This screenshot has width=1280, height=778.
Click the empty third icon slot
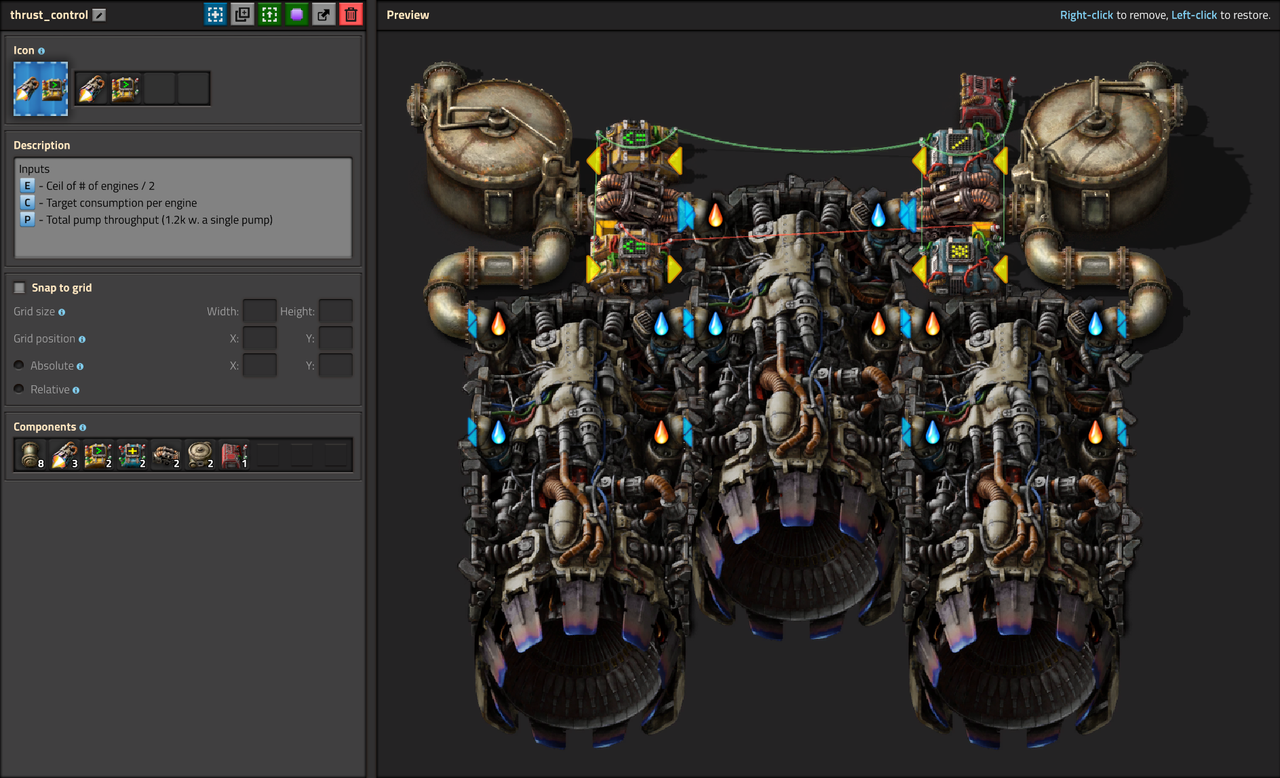[x=159, y=89]
